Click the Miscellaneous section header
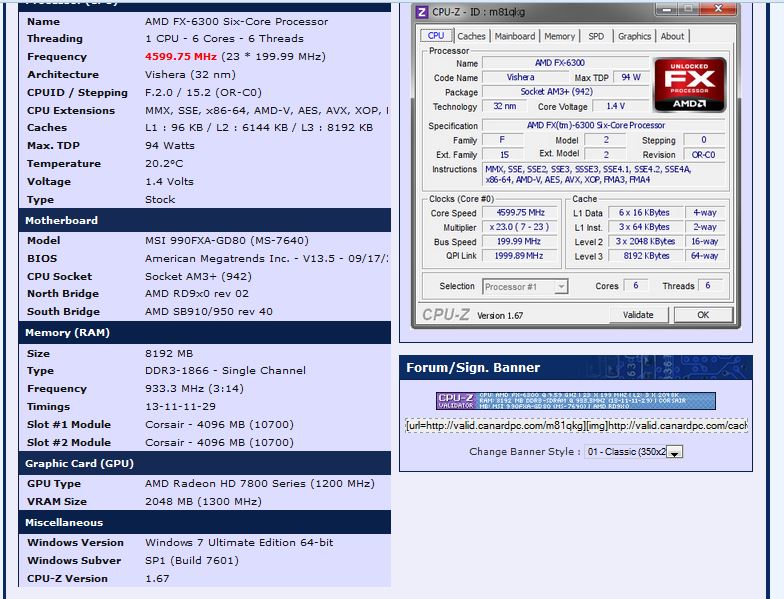This screenshot has width=784, height=599. pos(204,522)
